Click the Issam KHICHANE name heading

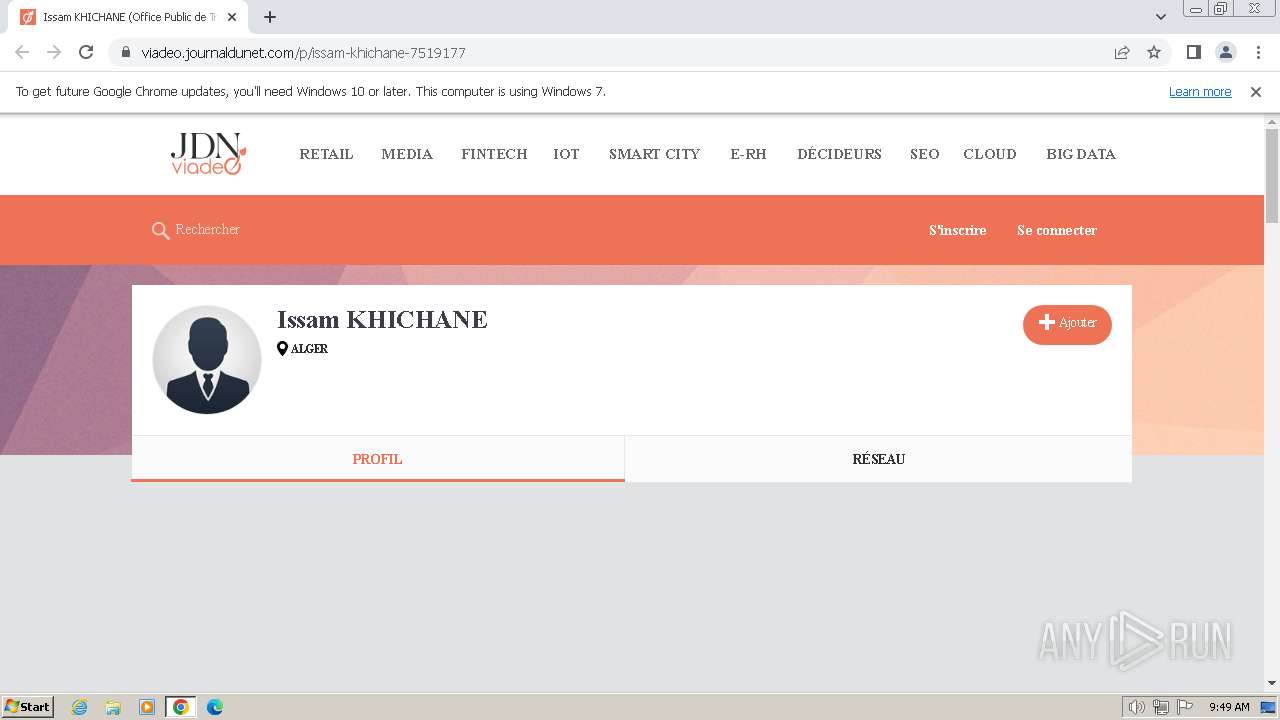382,320
